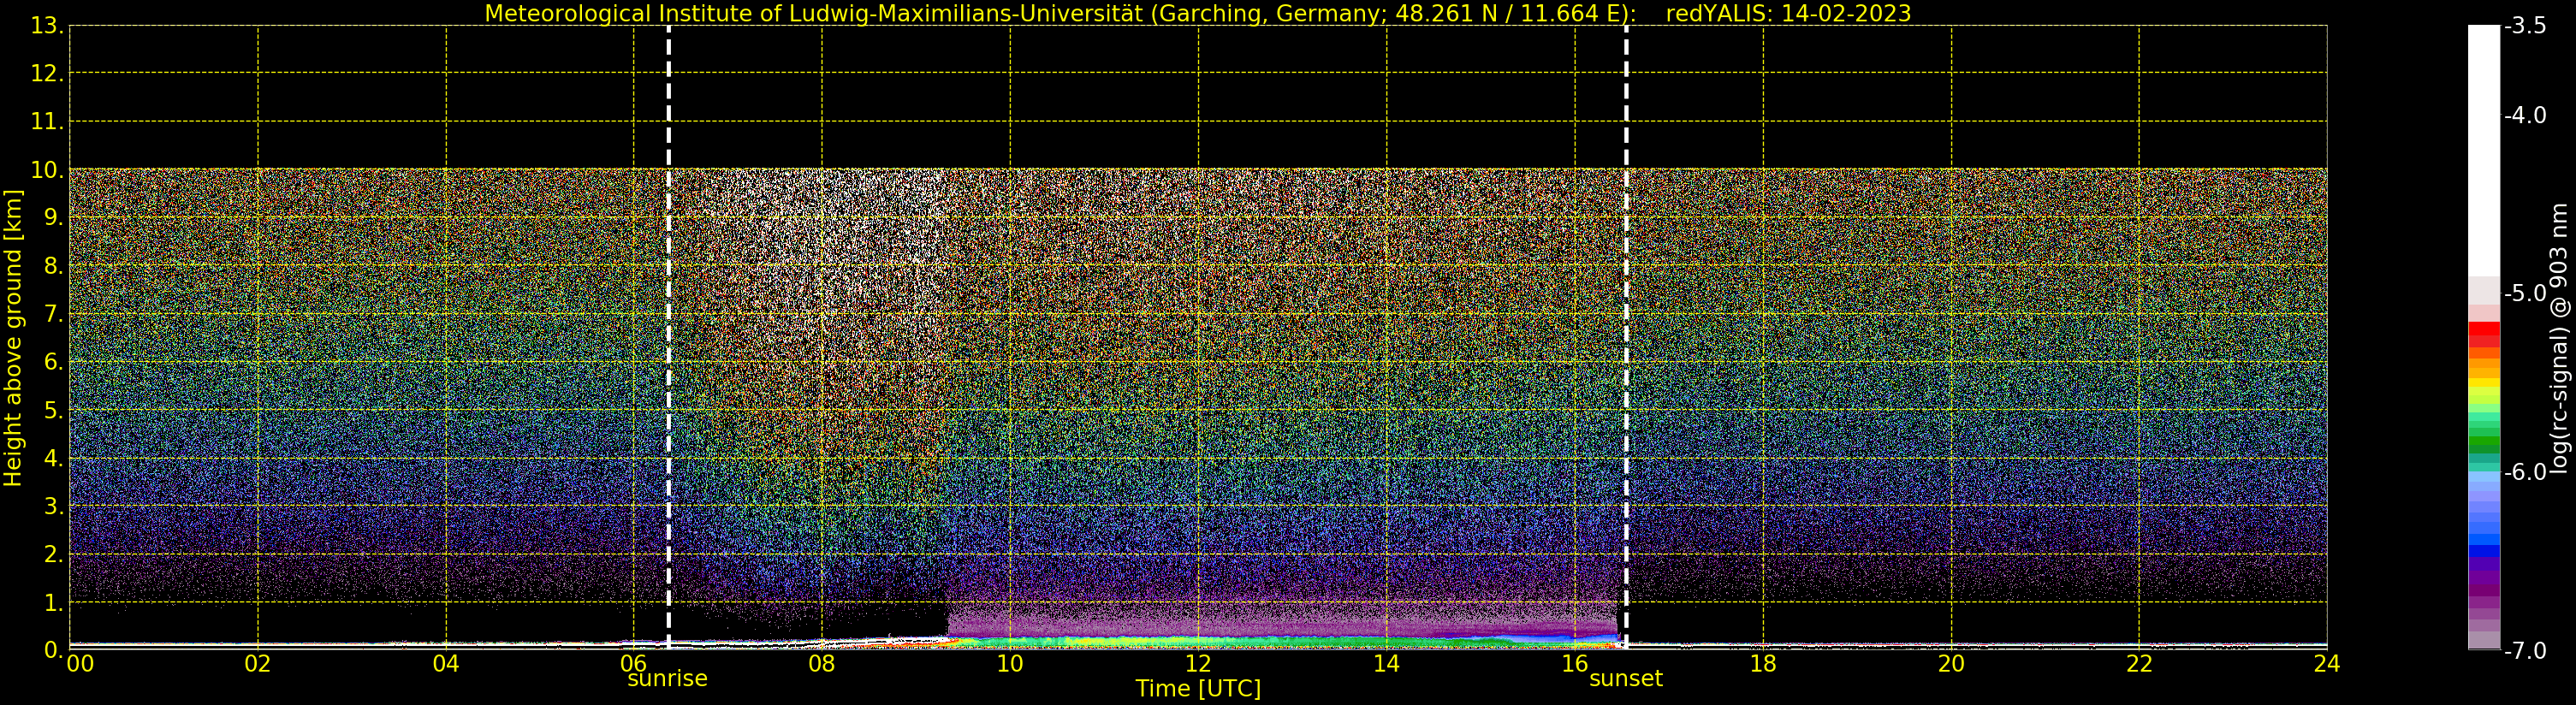
Task: Click the time tick label 08
Action: click(822, 664)
